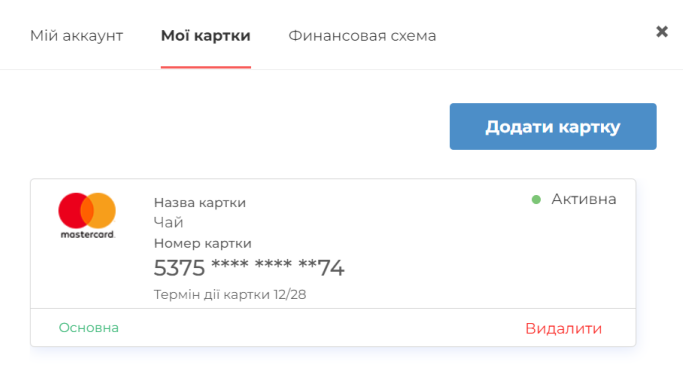The width and height of the screenshot is (683, 377).
Task: Click the Видалити link to remove card
Action: coord(564,328)
